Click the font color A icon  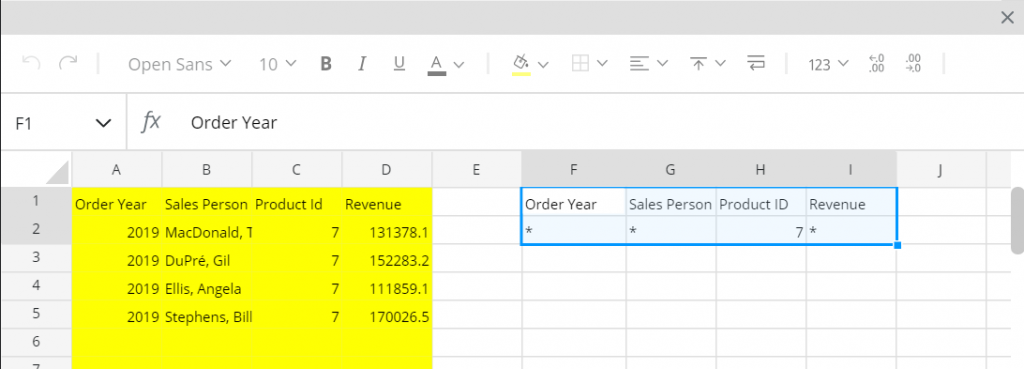pyautogui.click(x=437, y=65)
